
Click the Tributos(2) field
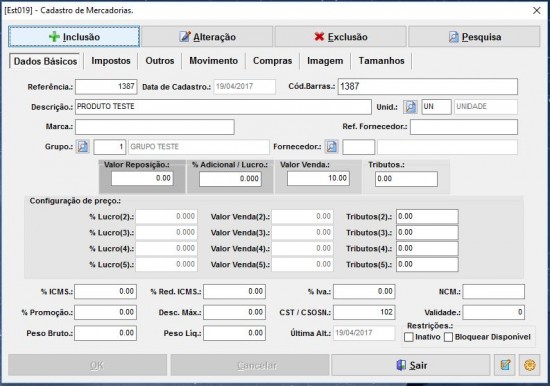(x=427, y=217)
